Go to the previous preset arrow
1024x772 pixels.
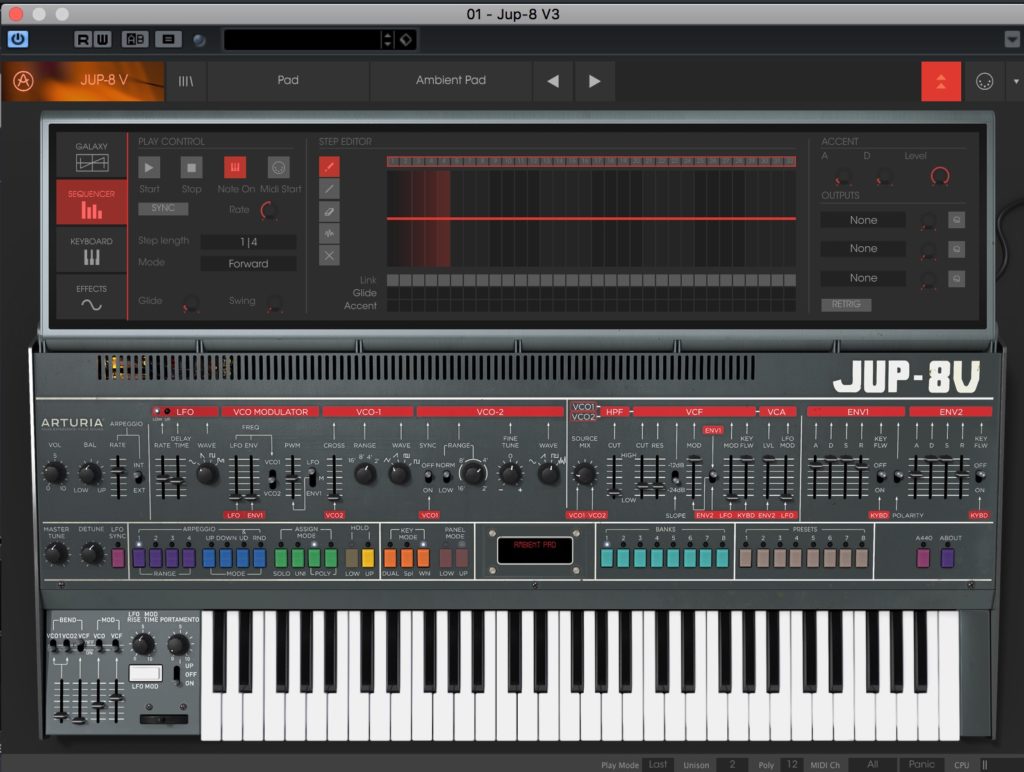point(553,81)
